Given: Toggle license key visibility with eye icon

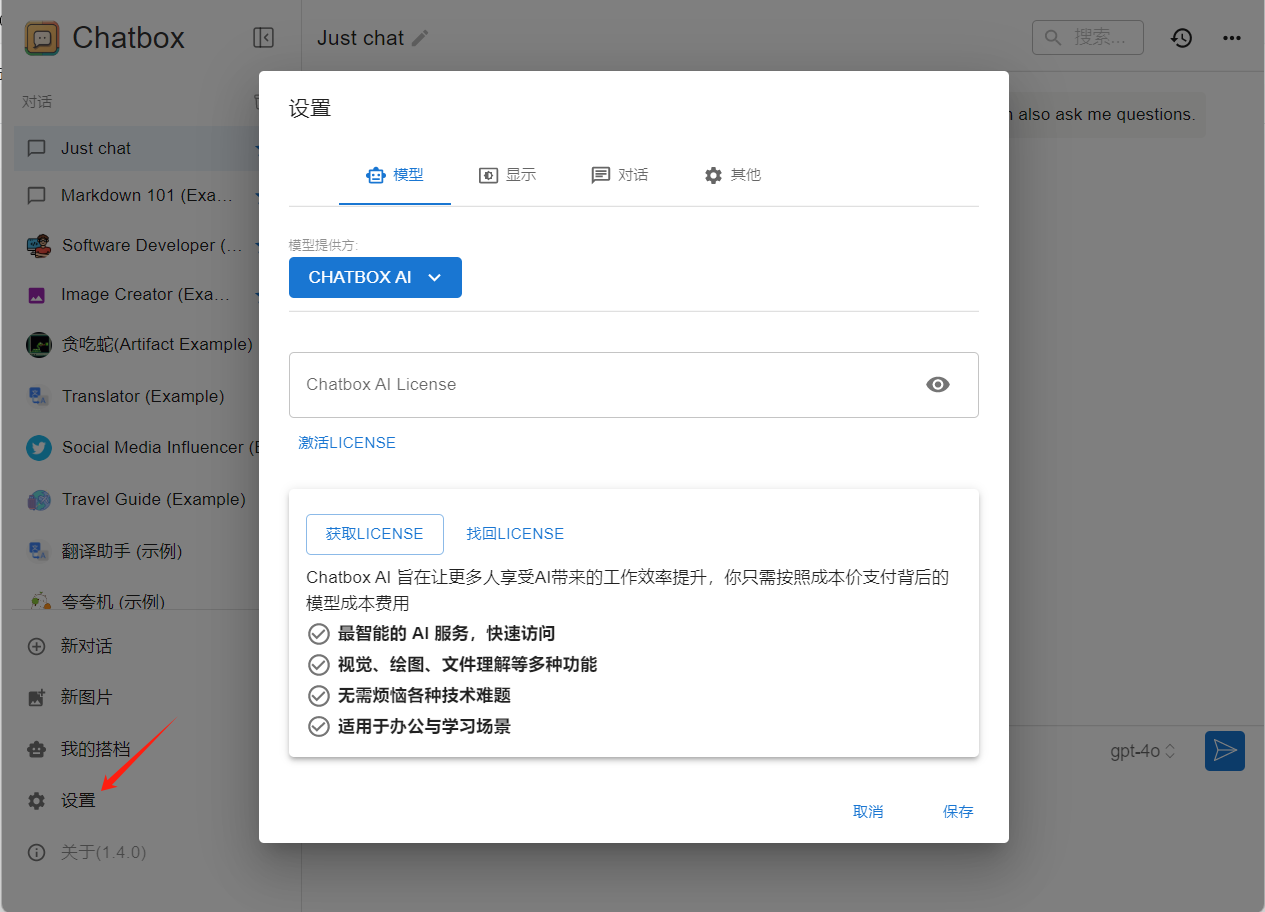Looking at the screenshot, I should click(937, 384).
